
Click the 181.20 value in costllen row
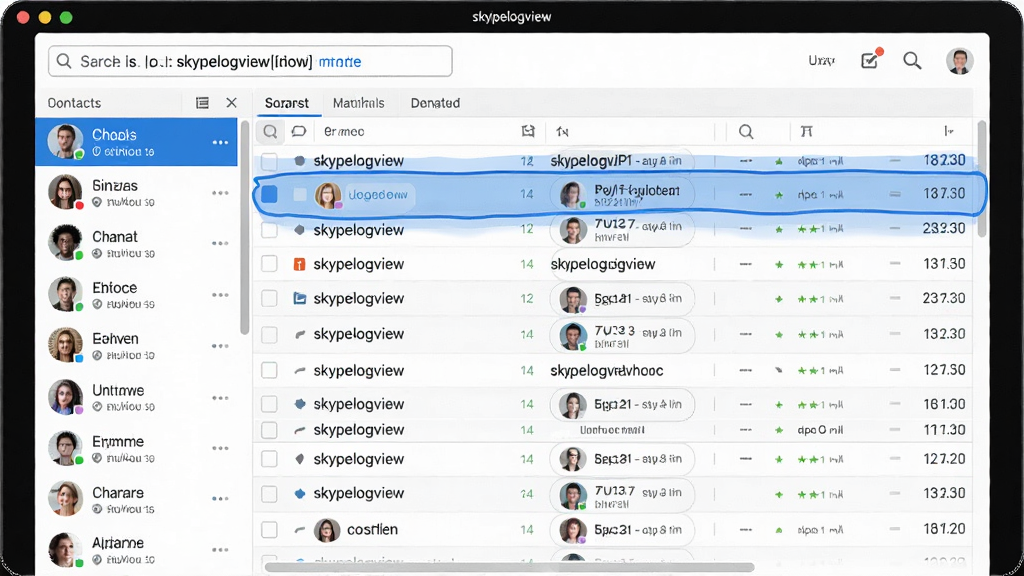pos(944,529)
